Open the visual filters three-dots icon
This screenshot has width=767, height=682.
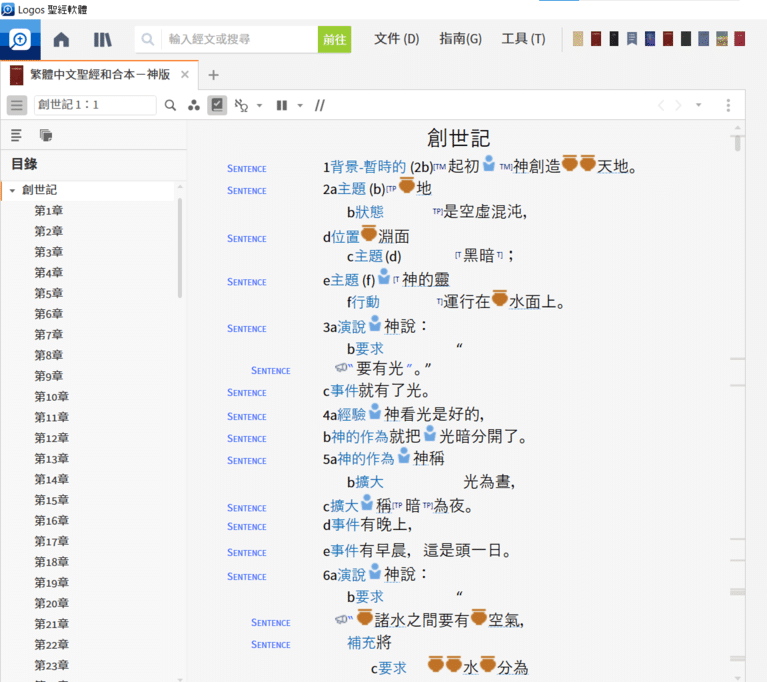(x=194, y=105)
